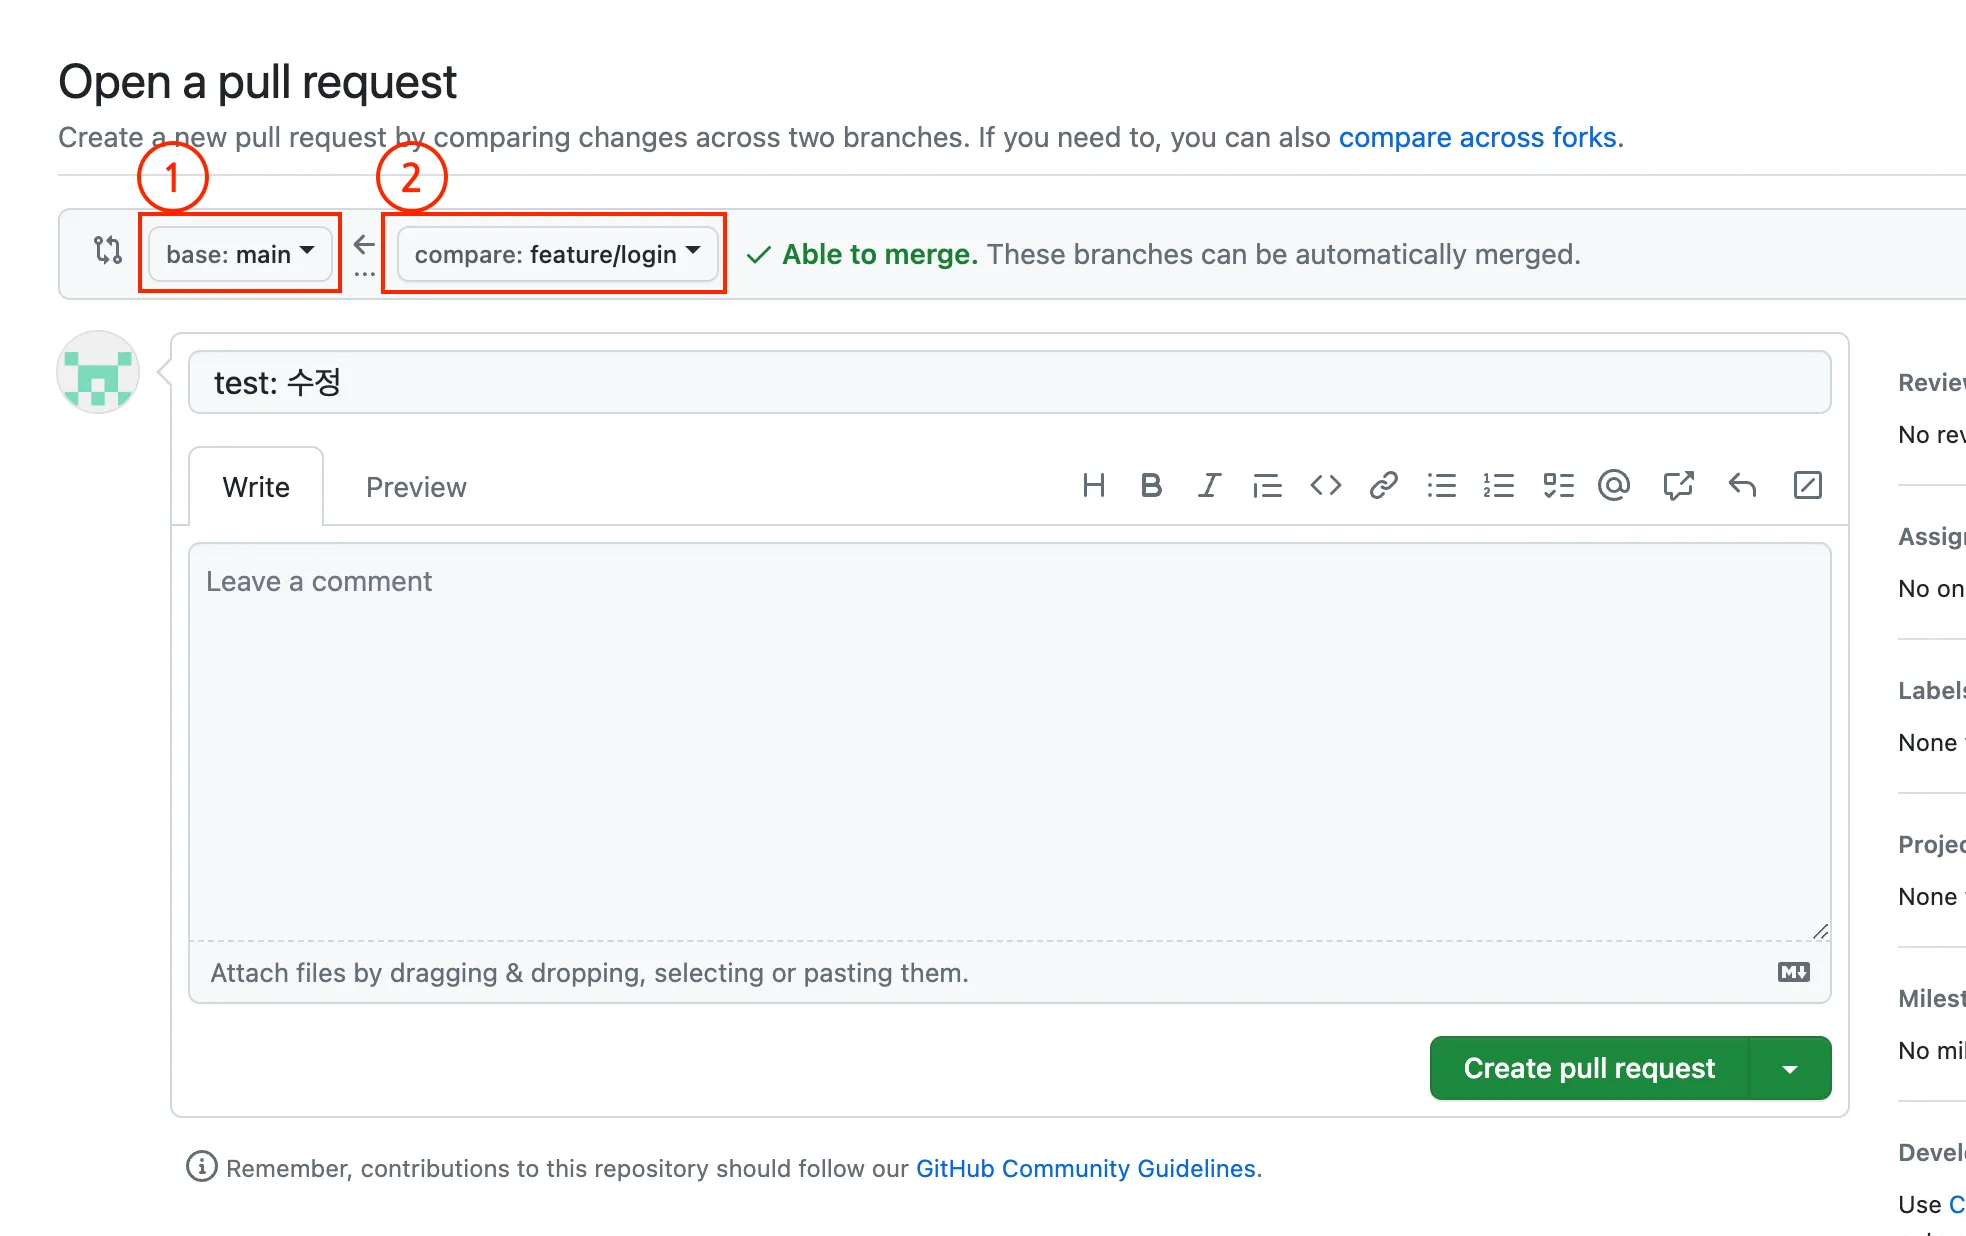Screen dimensions: 1966x1236
Task: Insert code formatting
Action: coord(1325,486)
